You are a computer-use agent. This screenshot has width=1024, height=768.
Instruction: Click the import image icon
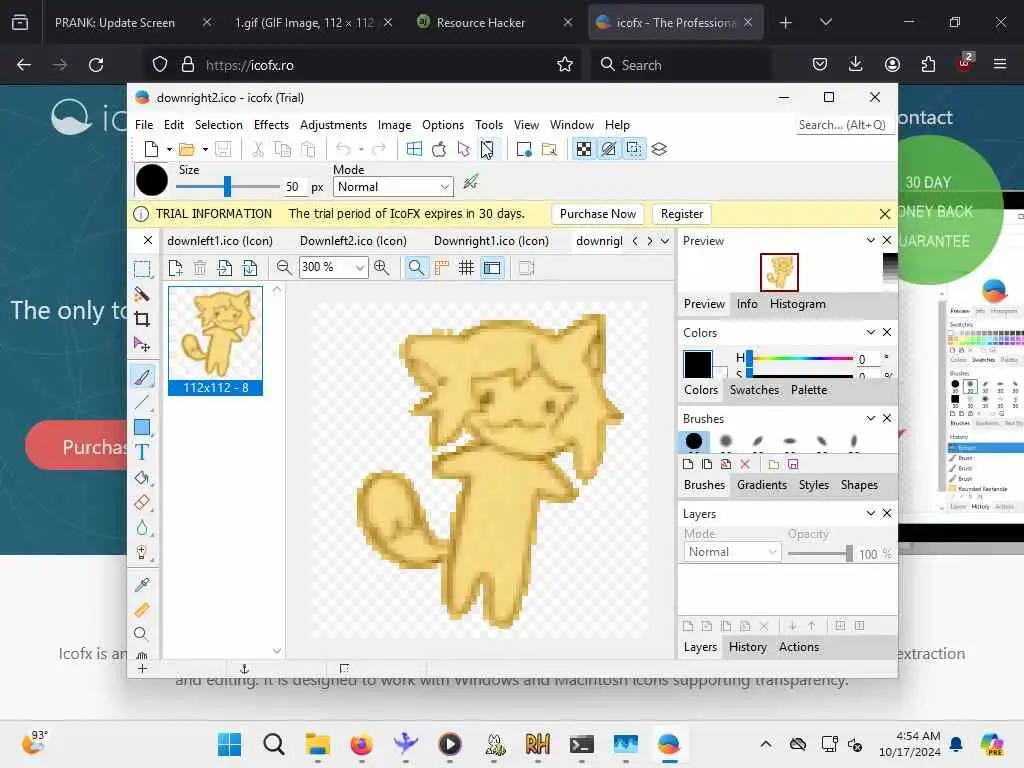coord(225,268)
